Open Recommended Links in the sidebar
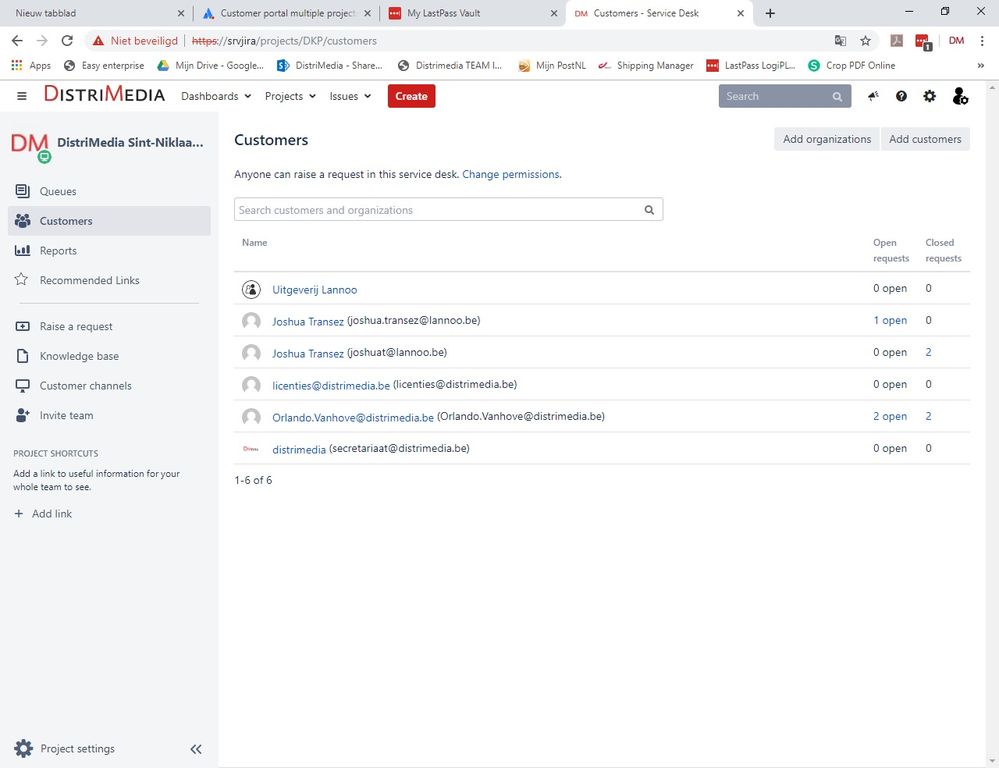This screenshot has height=768, width=999. click(x=109, y=280)
